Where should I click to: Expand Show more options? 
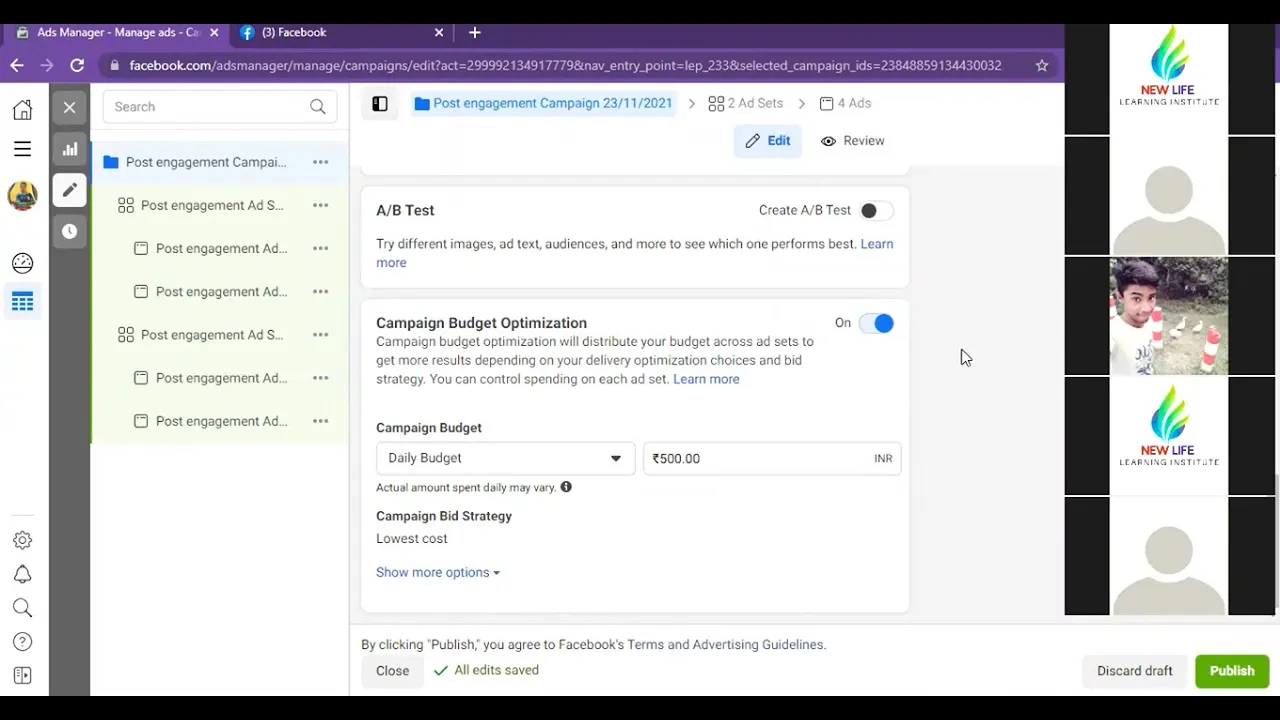(x=438, y=572)
